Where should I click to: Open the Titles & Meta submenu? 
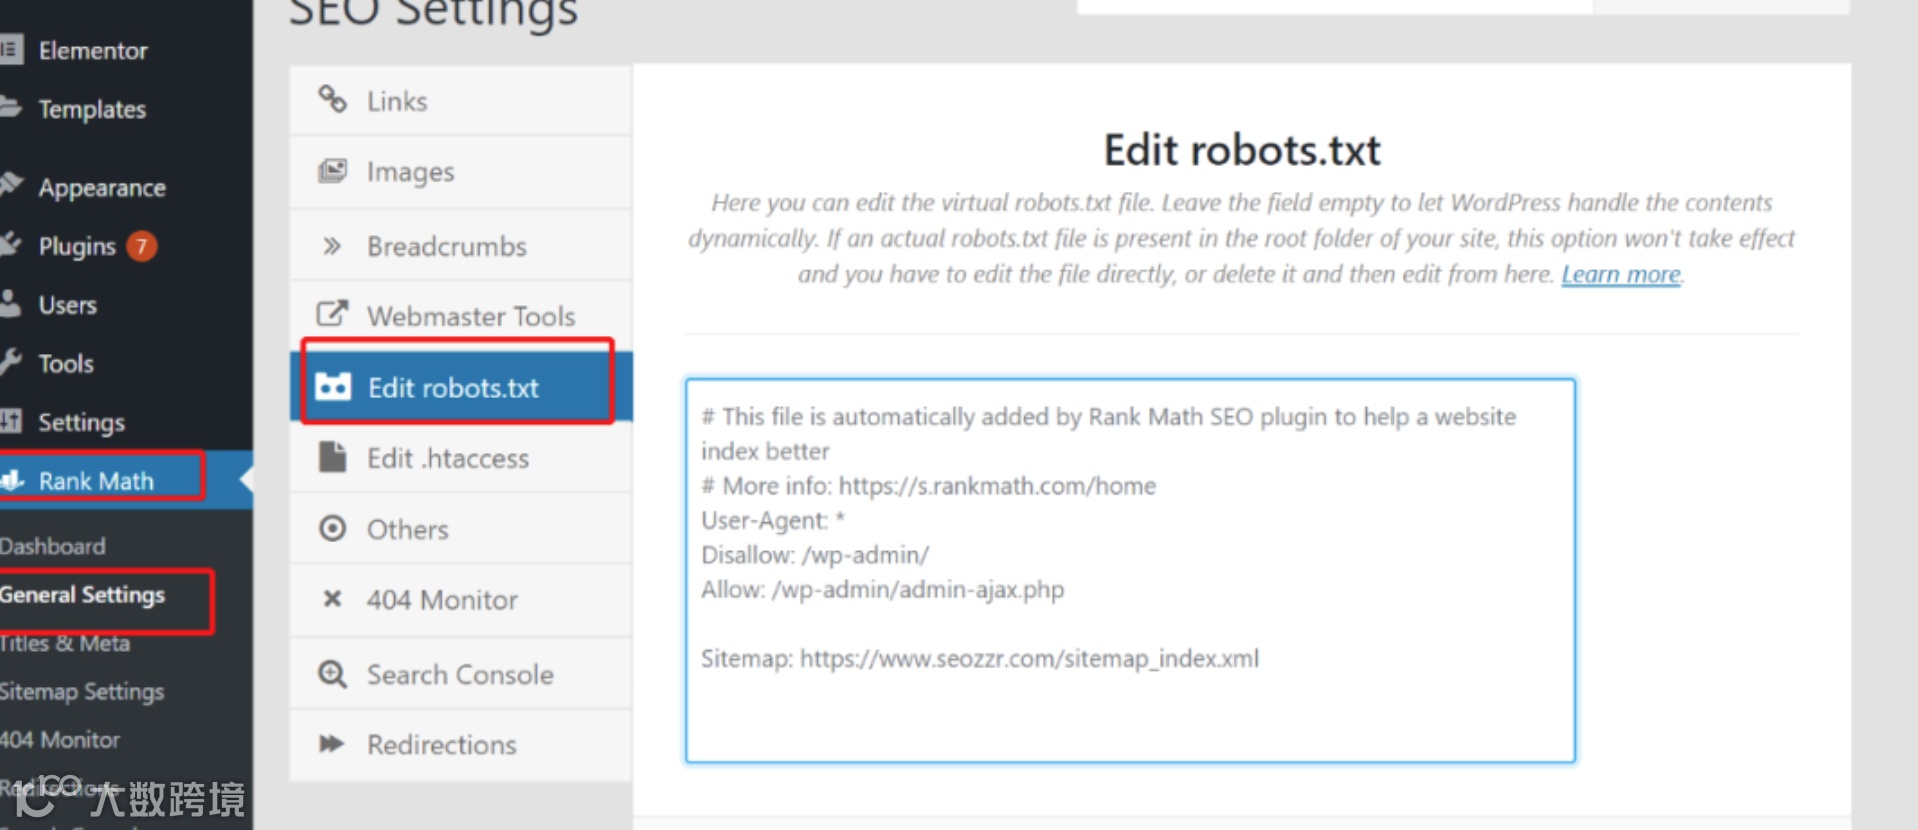pyautogui.click(x=65, y=643)
